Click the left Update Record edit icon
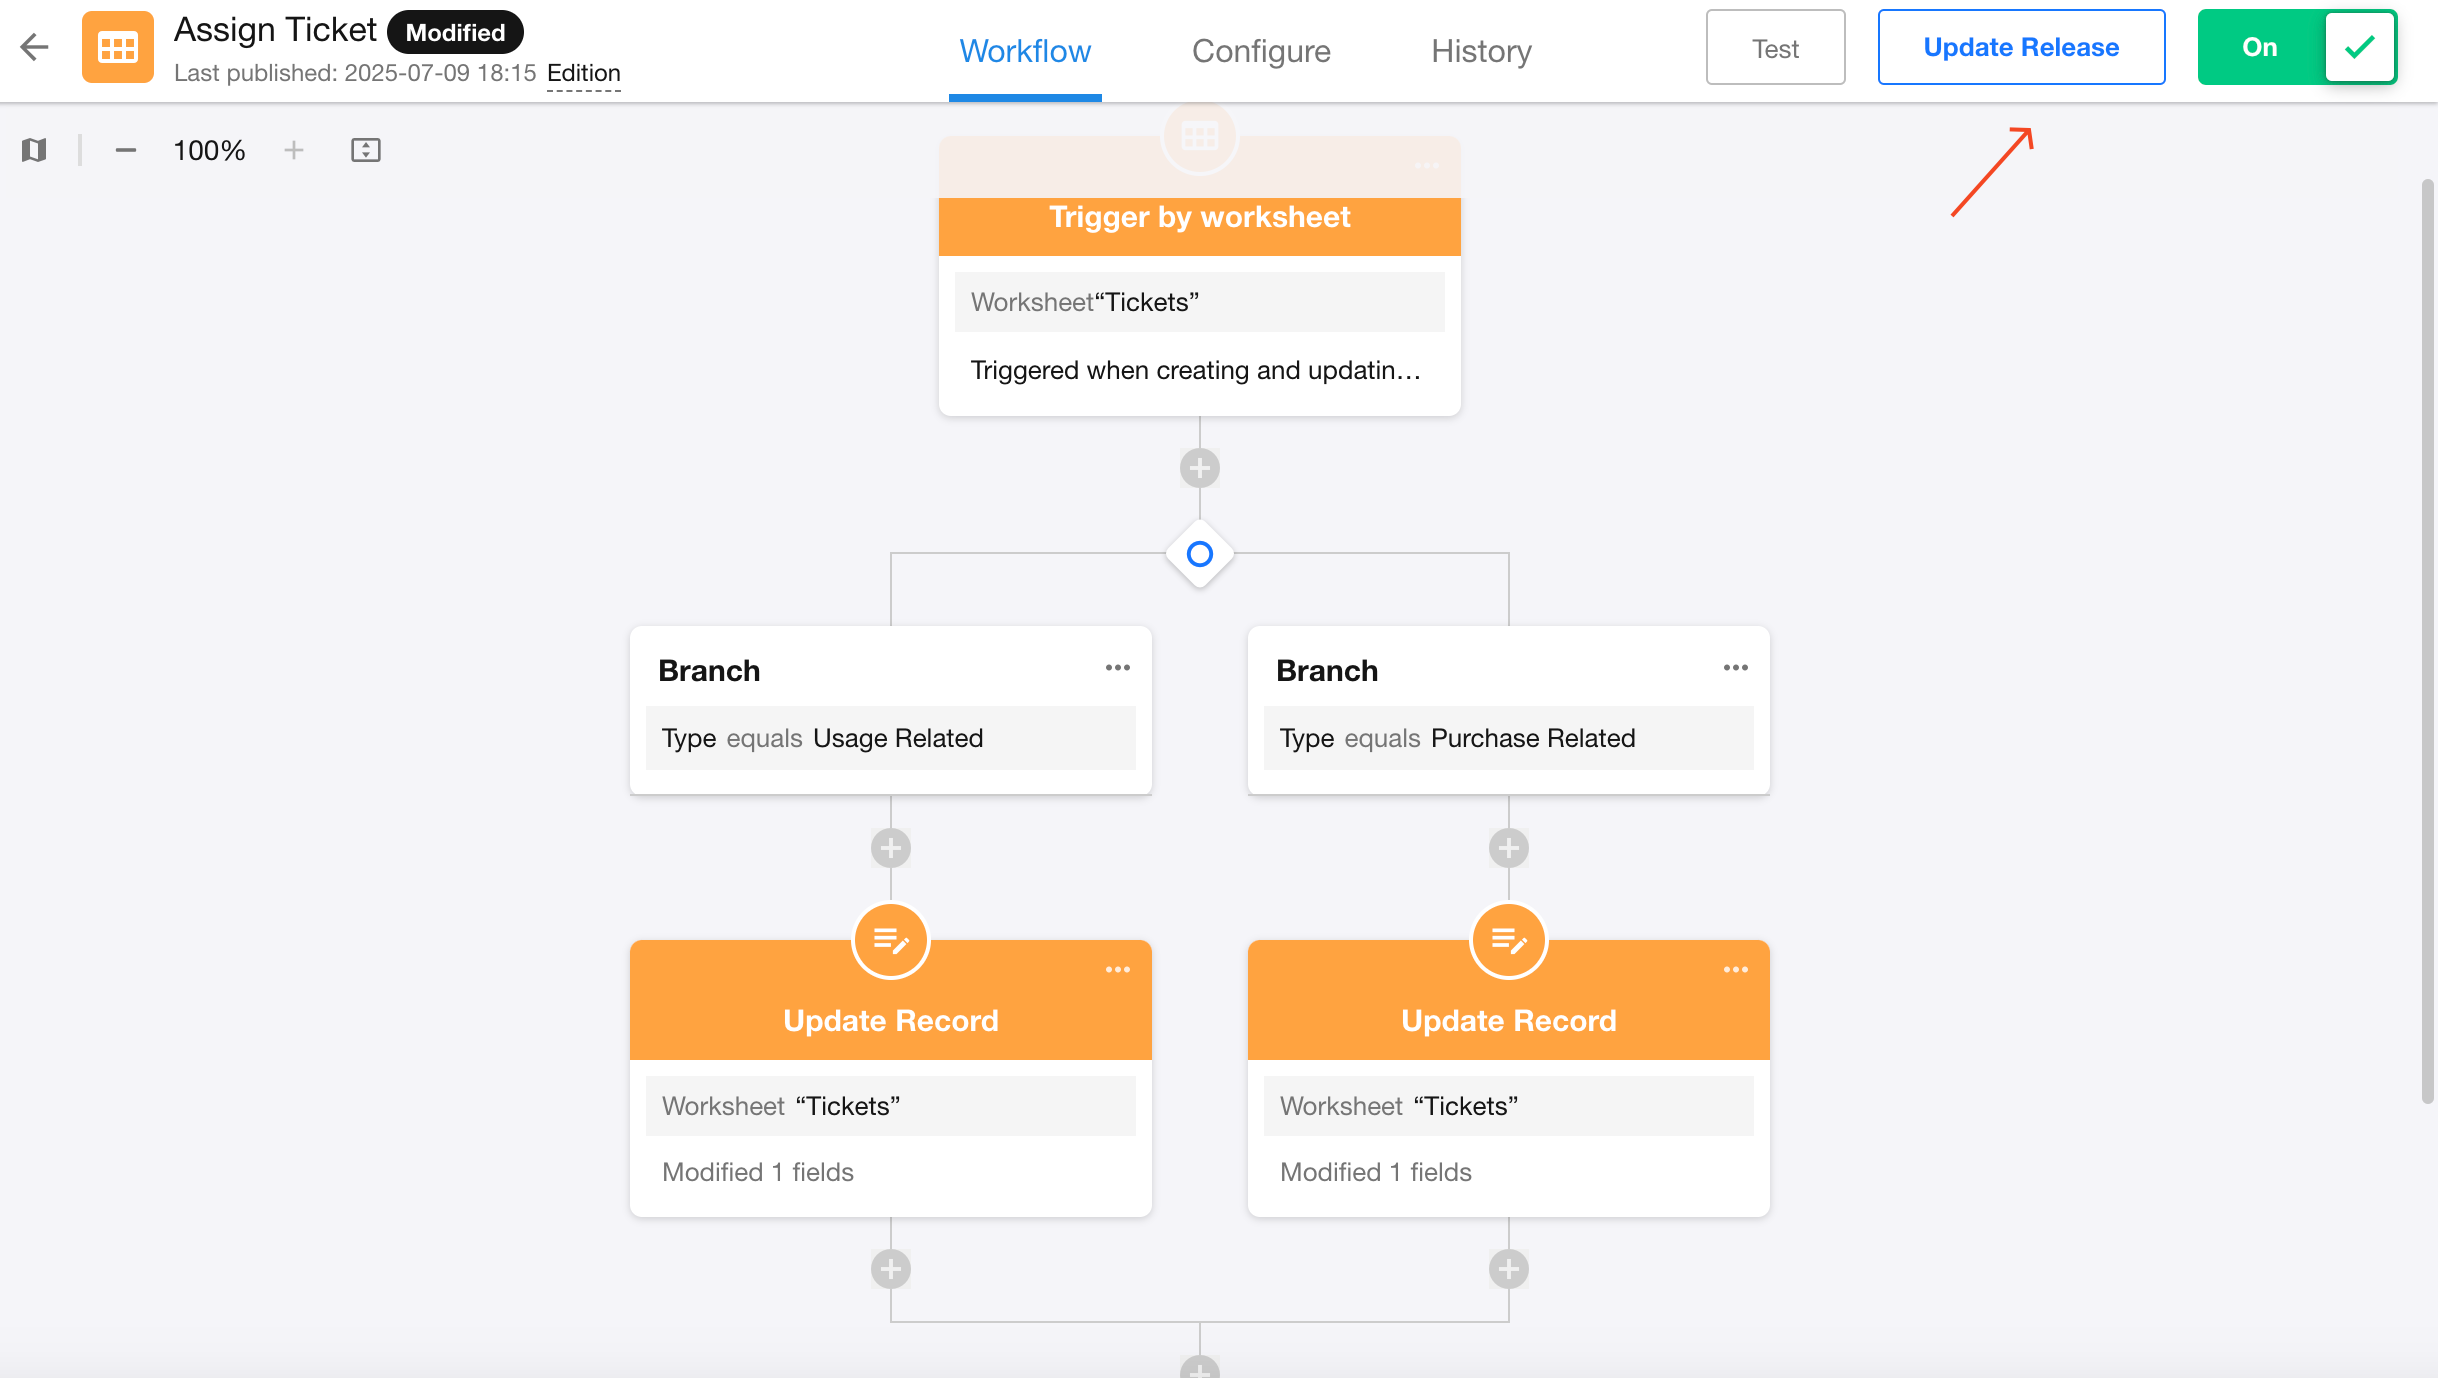Image resolution: width=2438 pixels, height=1378 pixels. click(x=890, y=941)
